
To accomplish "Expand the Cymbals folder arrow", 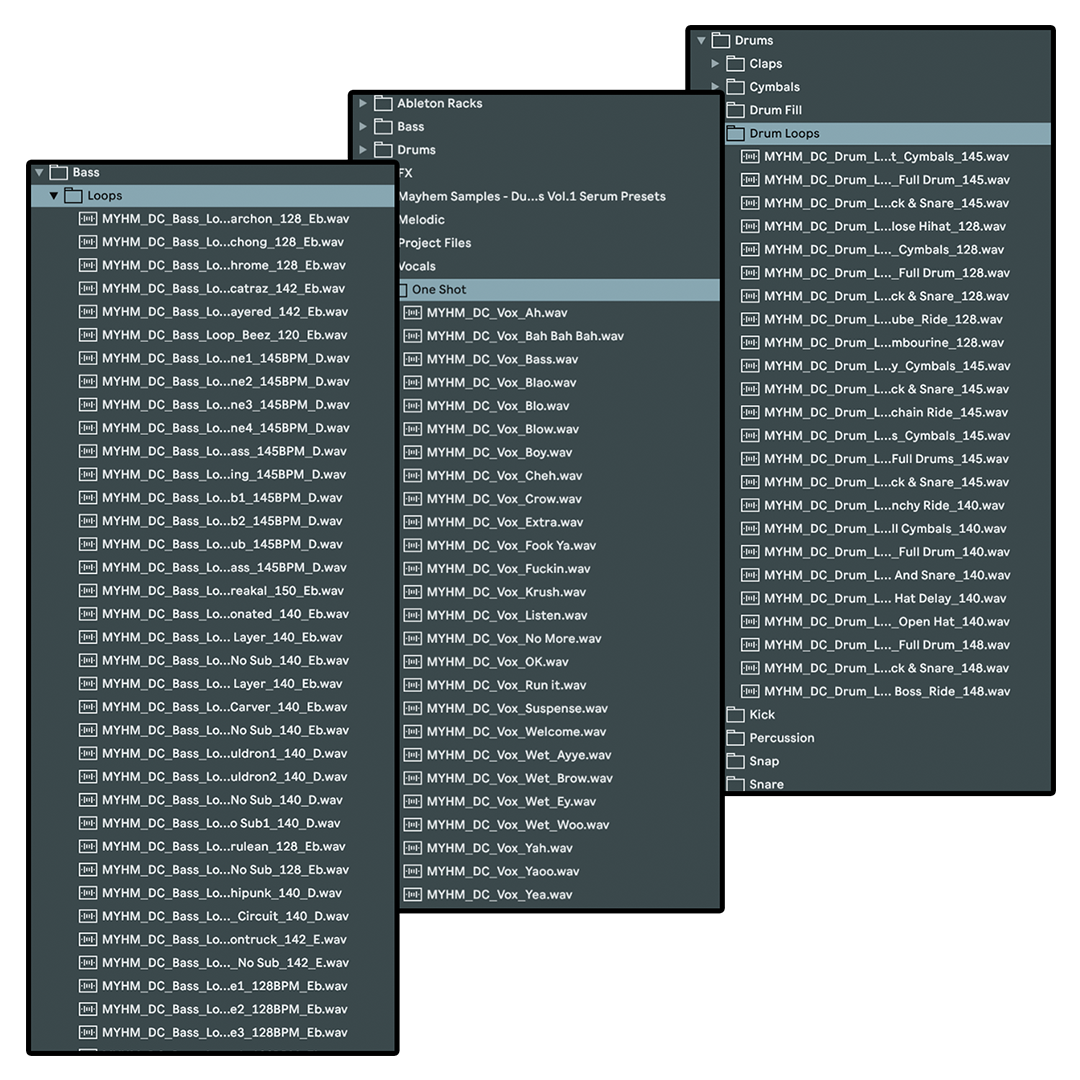I will [715, 87].
